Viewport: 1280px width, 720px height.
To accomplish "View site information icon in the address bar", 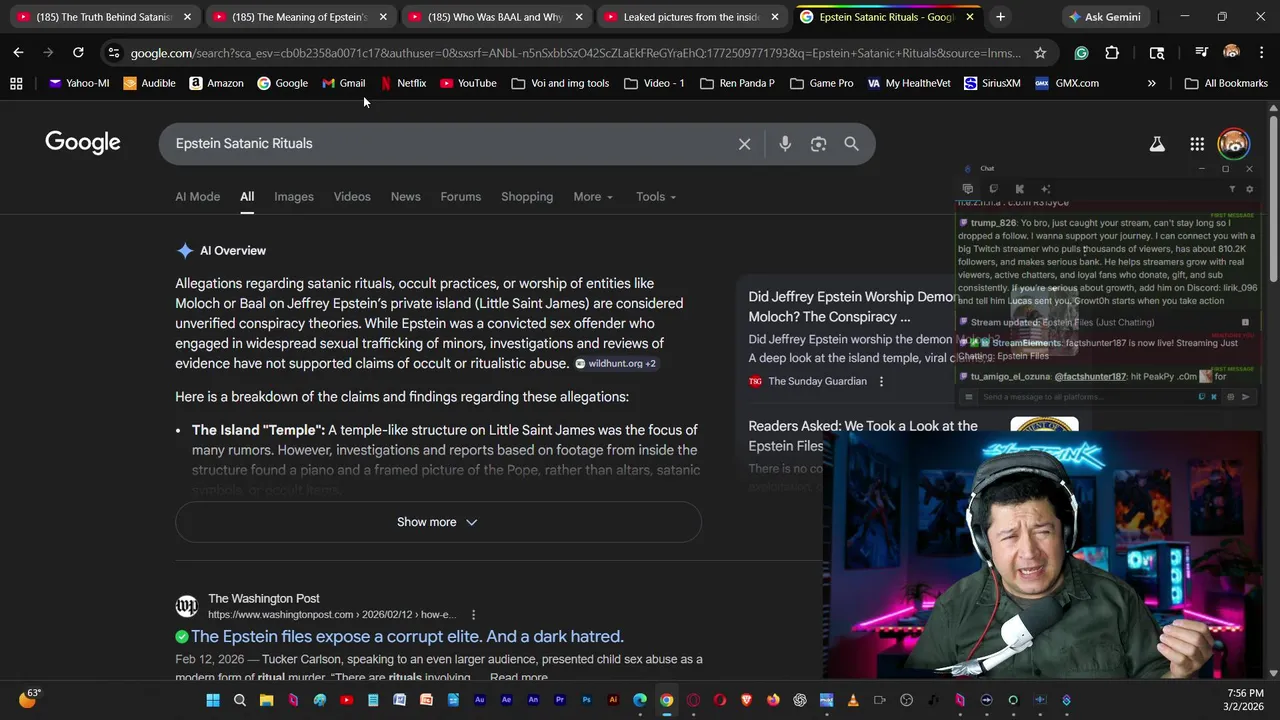I will [114, 53].
